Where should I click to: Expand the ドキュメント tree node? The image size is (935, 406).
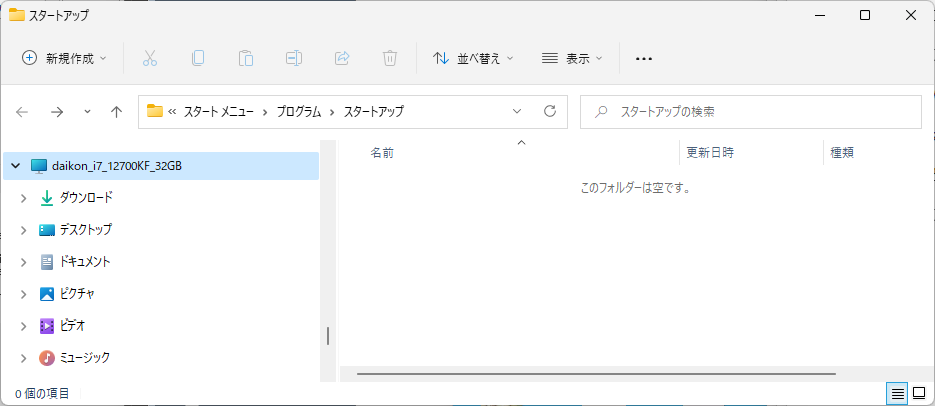click(x=24, y=262)
